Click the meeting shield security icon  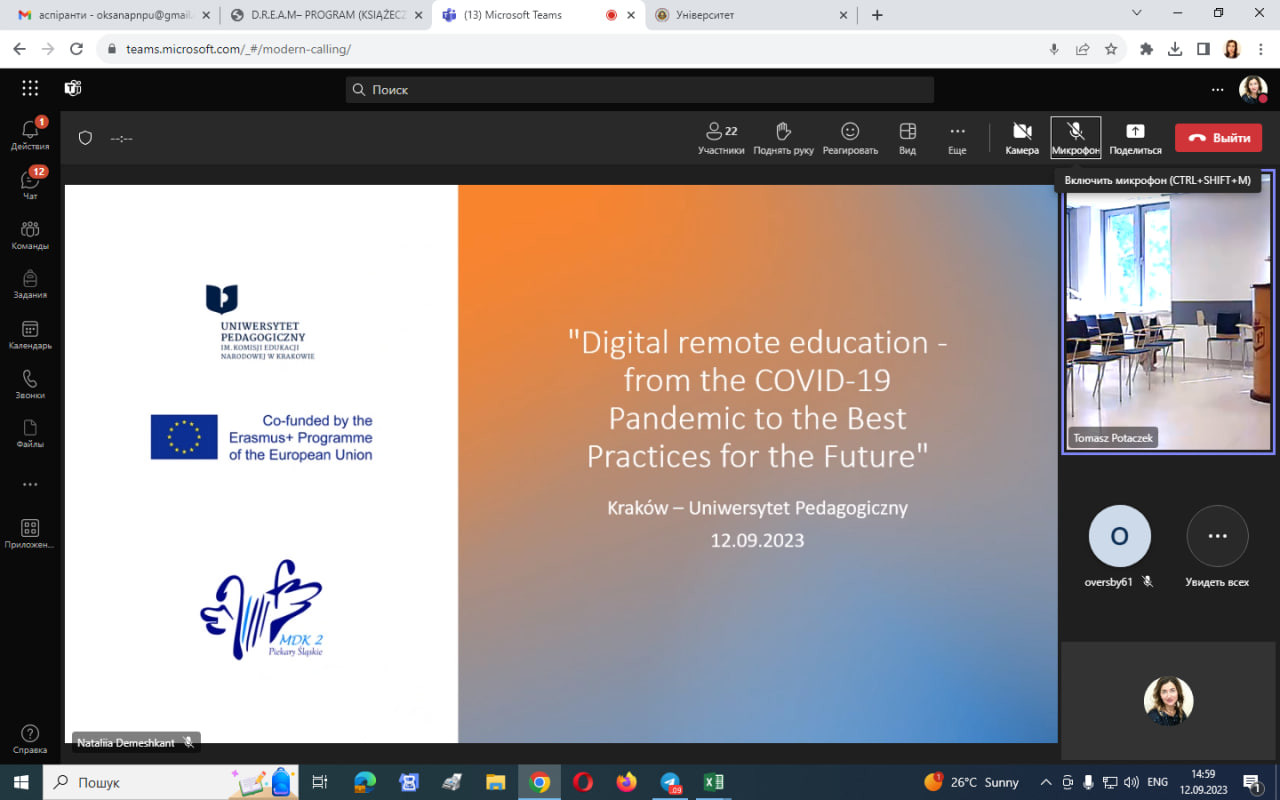click(85, 138)
